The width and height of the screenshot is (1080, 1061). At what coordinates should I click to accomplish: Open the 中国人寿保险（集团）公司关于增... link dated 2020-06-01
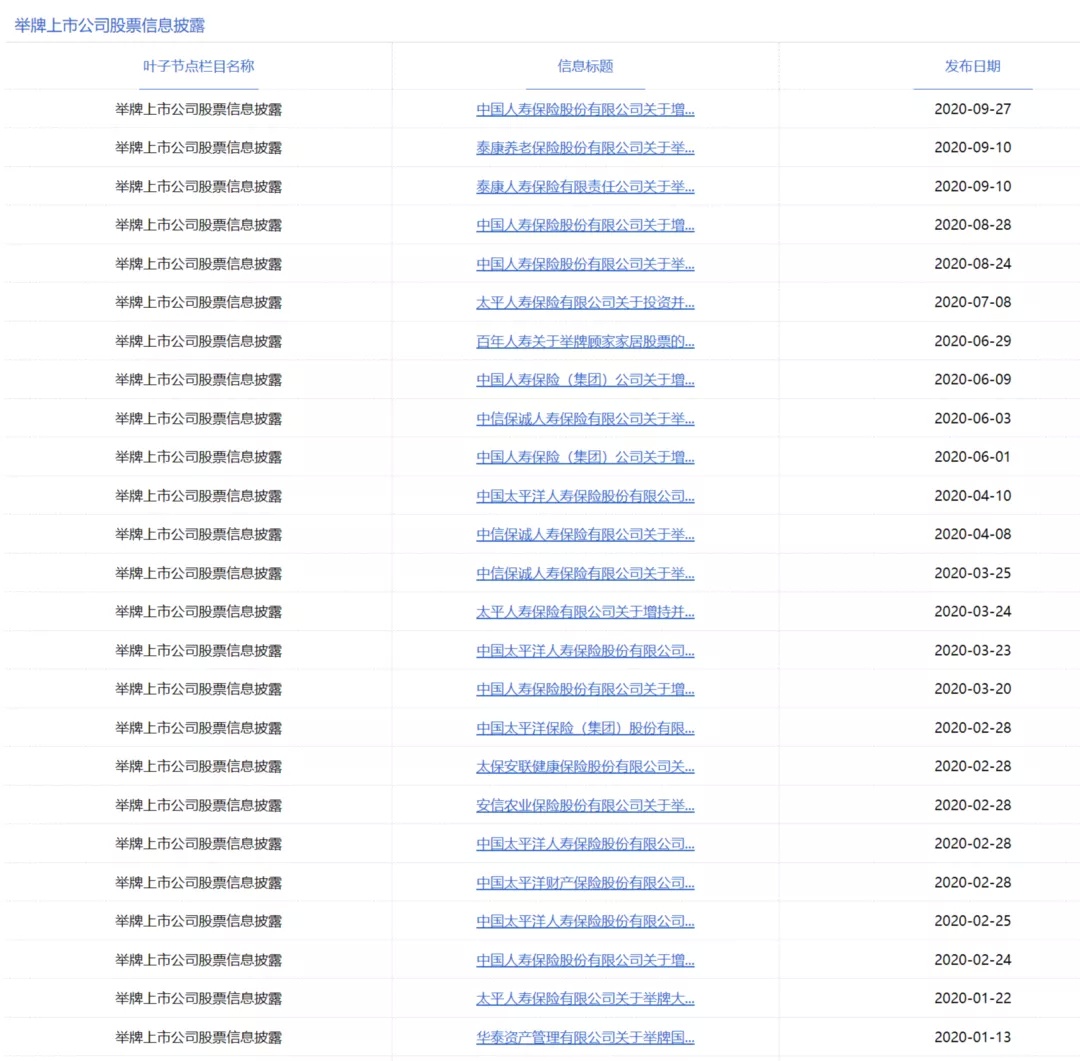click(x=585, y=457)
